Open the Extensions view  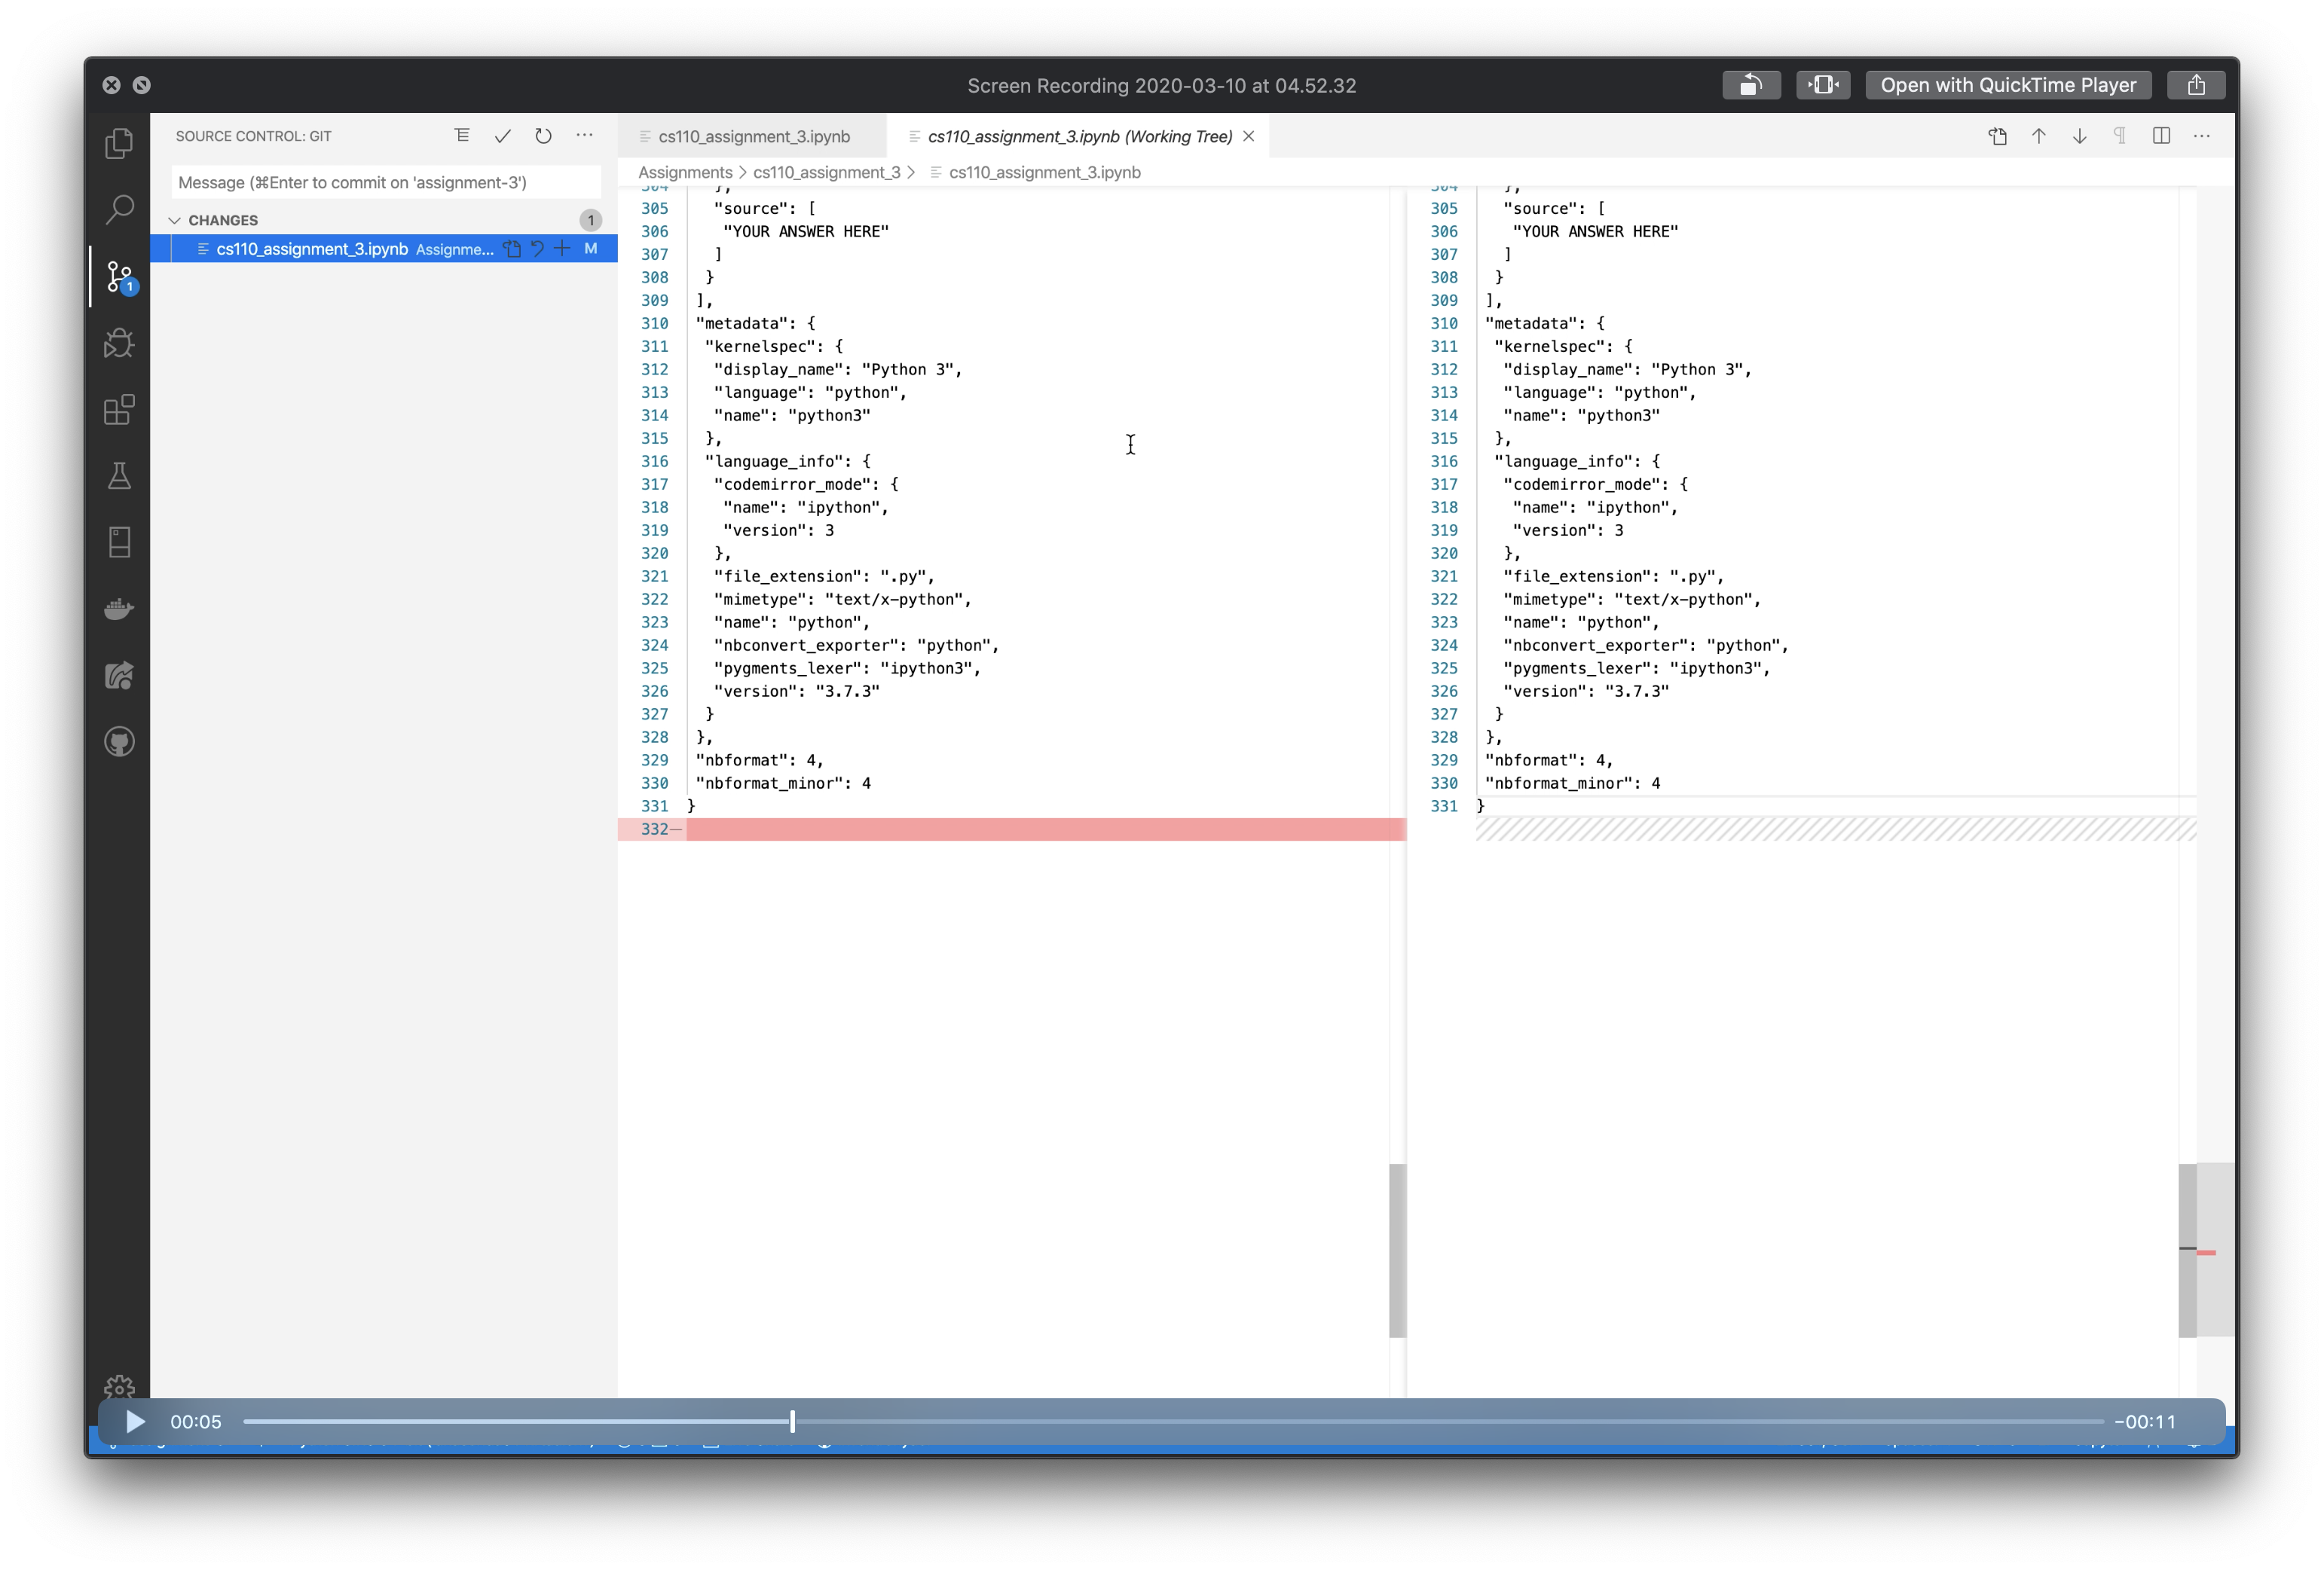(119, 409)
